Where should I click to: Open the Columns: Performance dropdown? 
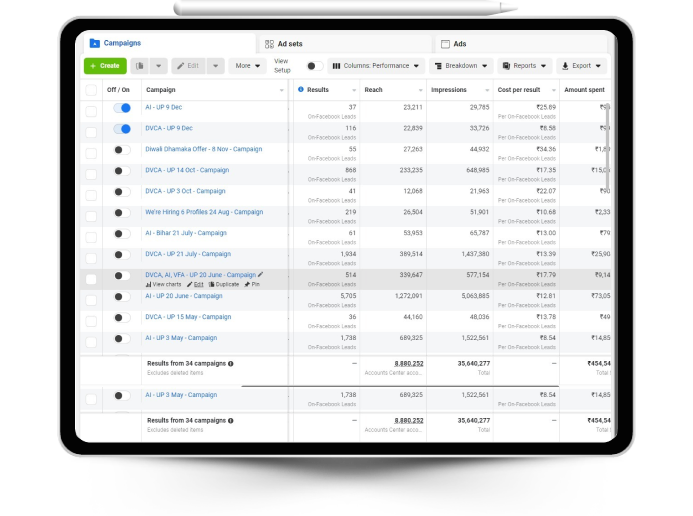pos(376,66)
